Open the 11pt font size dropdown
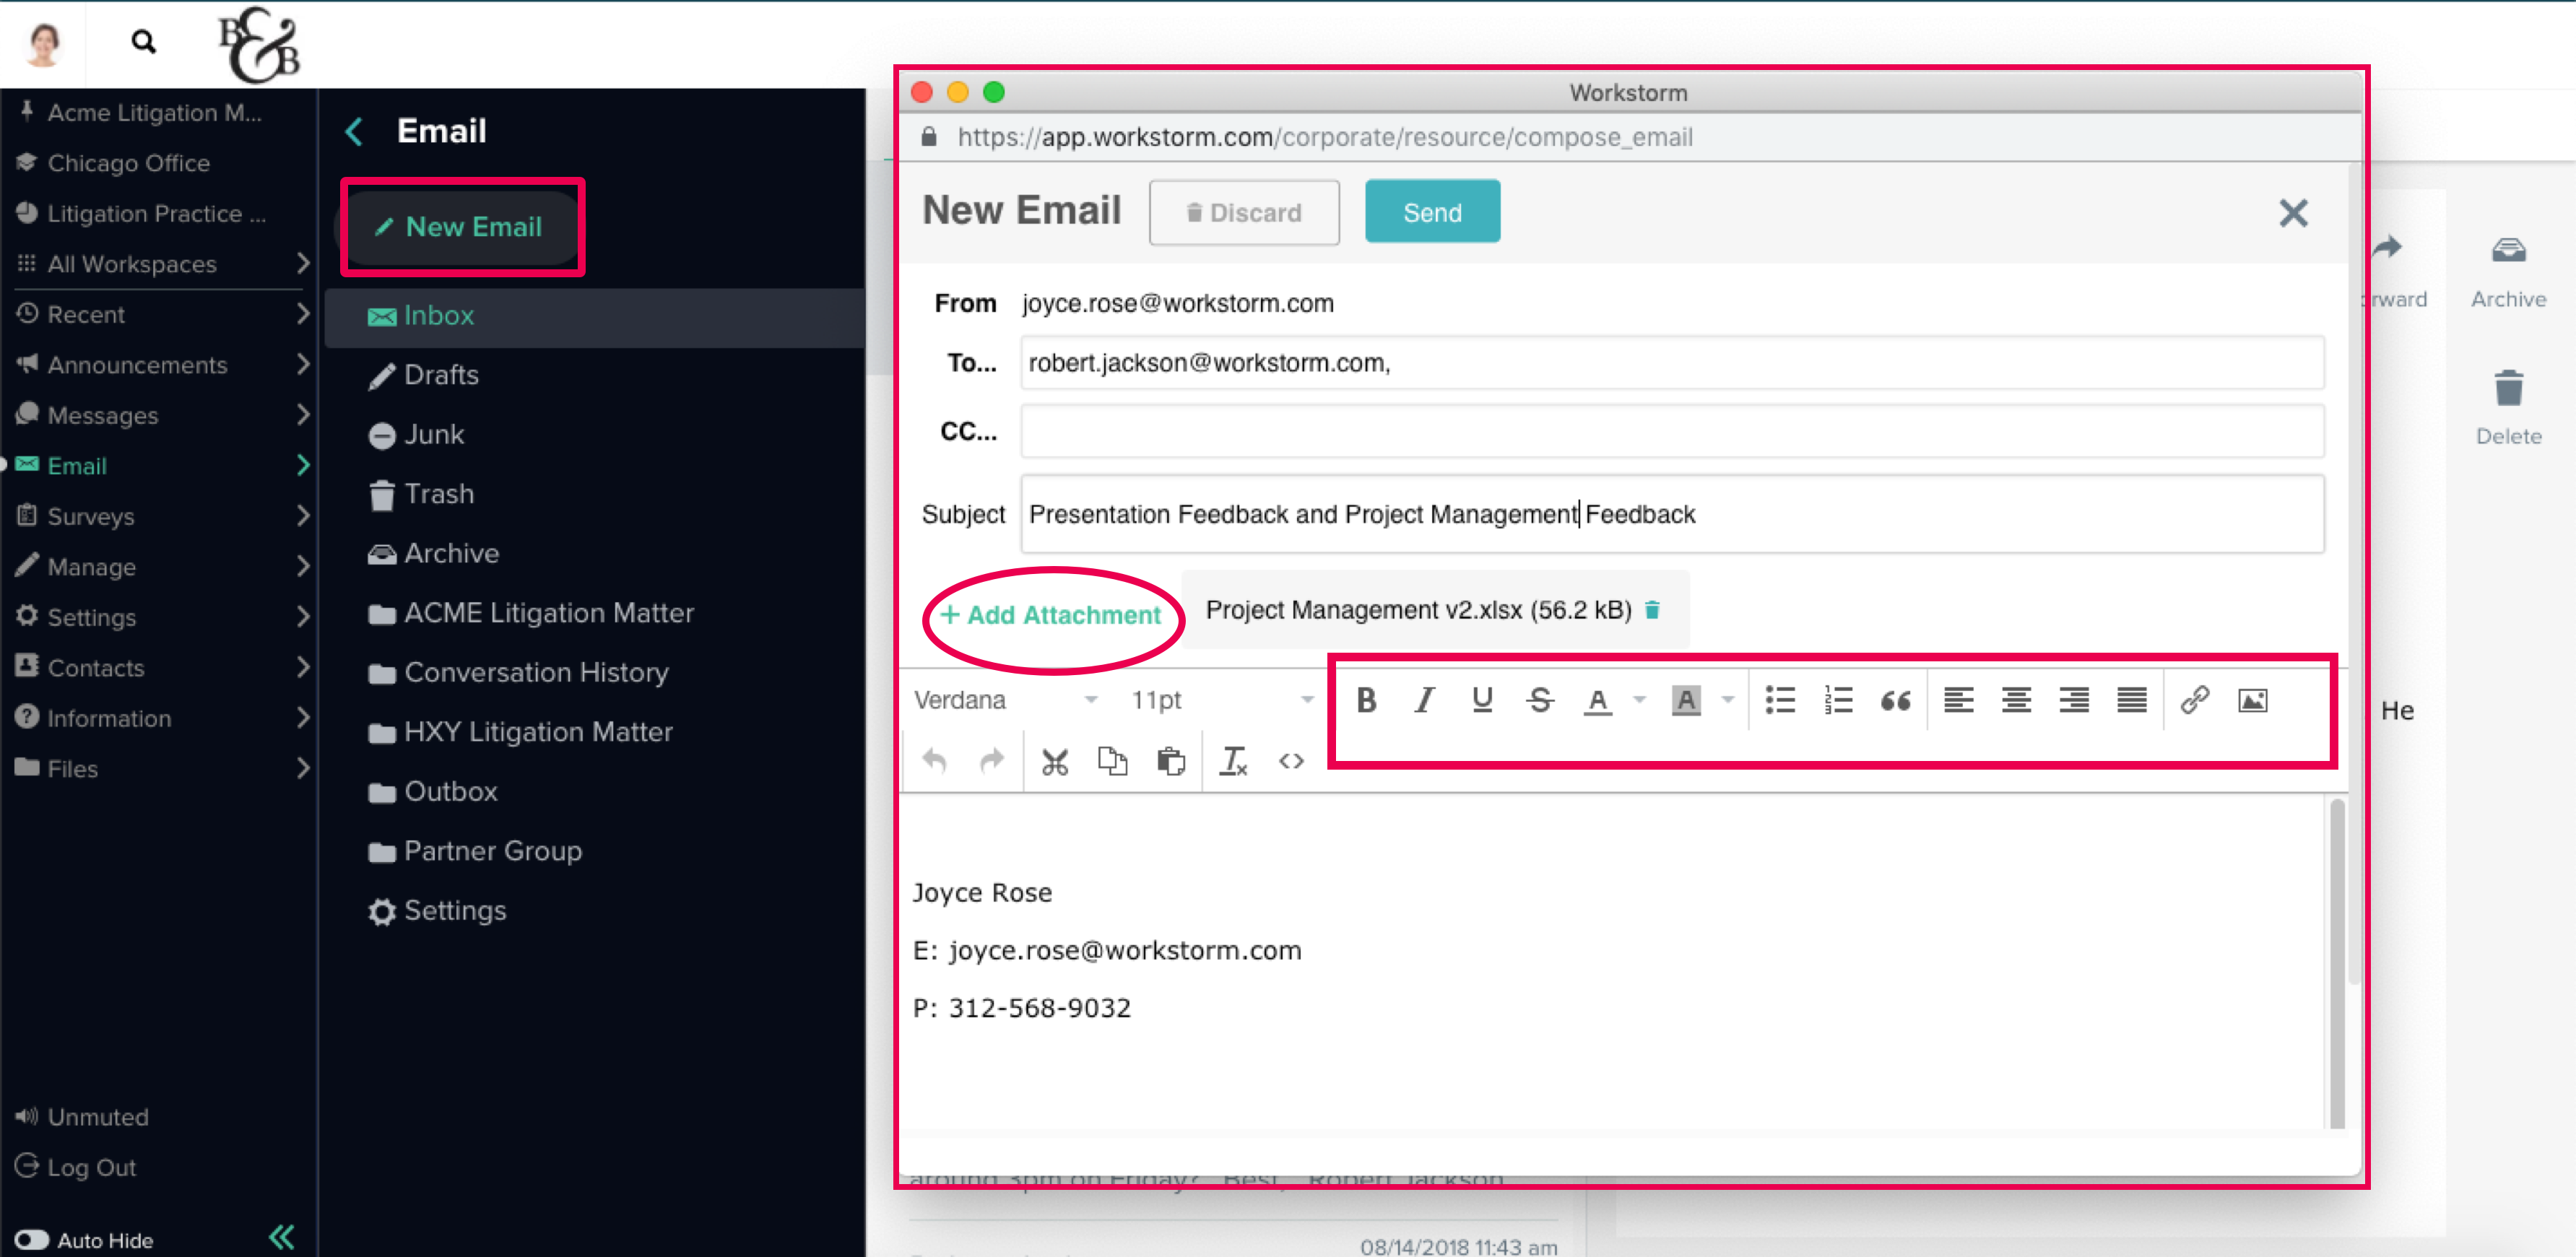Viewport: 2576px width, 1257px height. point(1221,700)
